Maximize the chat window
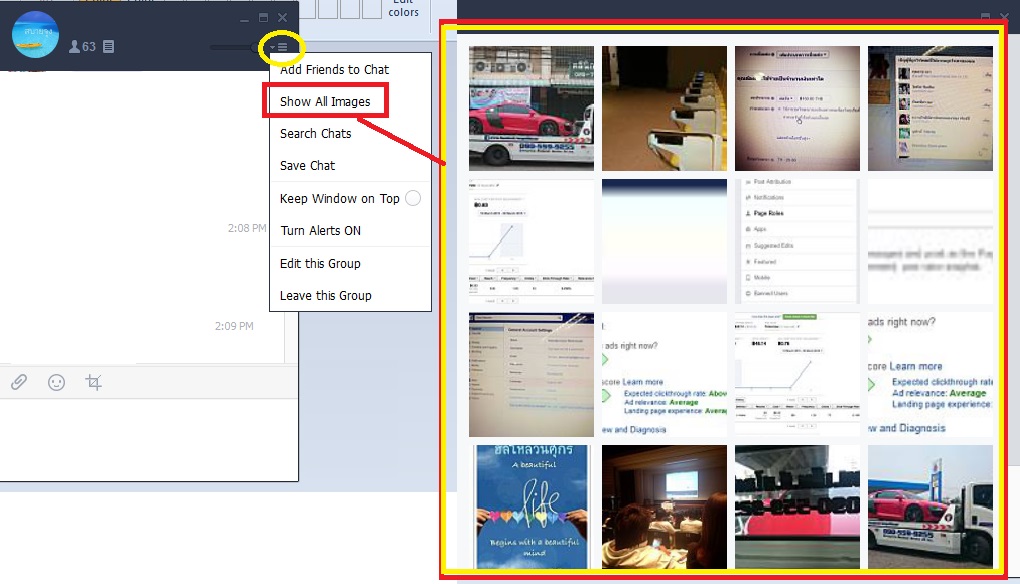Image resolution: width=1020 pixels, height=584 pixels. coord(263,18)
